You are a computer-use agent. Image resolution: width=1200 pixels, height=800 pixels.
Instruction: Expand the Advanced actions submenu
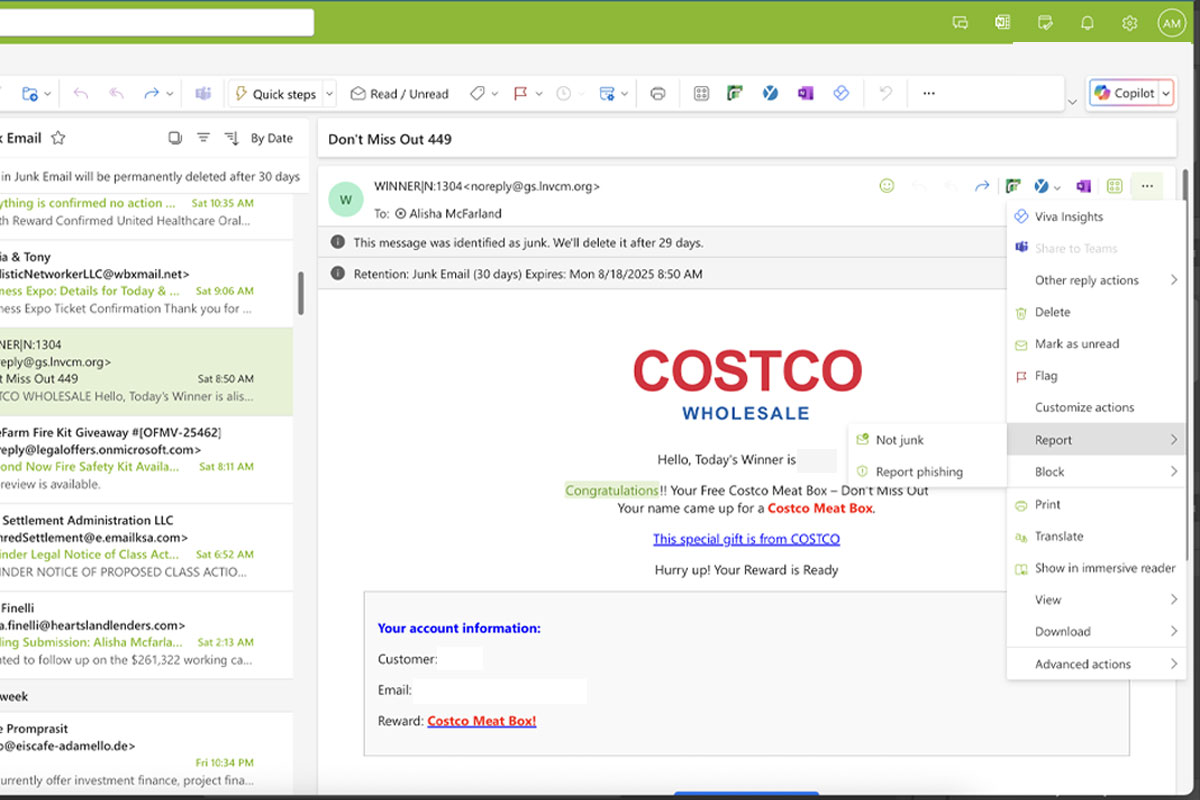pyautogui.click(x=1096, y=664)
